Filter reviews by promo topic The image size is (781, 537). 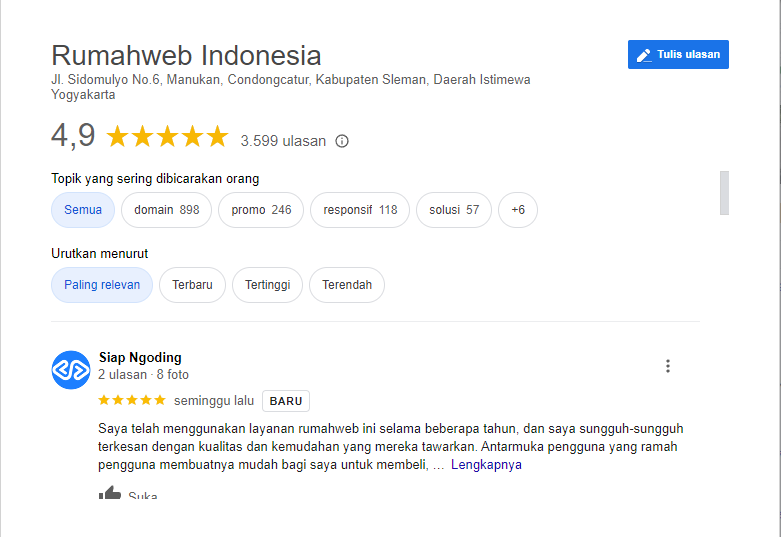[261, 210]
